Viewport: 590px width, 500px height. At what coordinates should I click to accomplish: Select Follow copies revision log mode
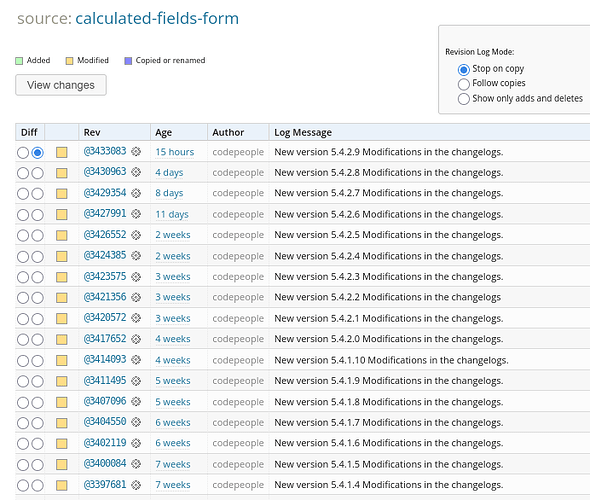point(464,84)
